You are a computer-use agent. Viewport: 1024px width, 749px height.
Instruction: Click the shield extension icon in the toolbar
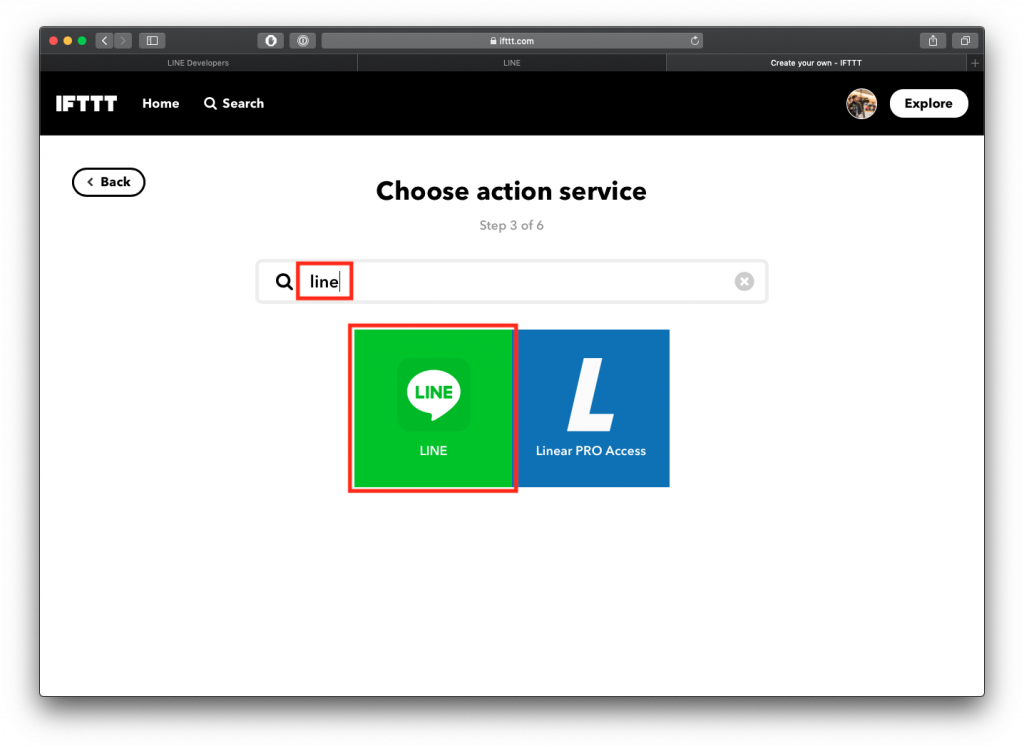point(270,40)
